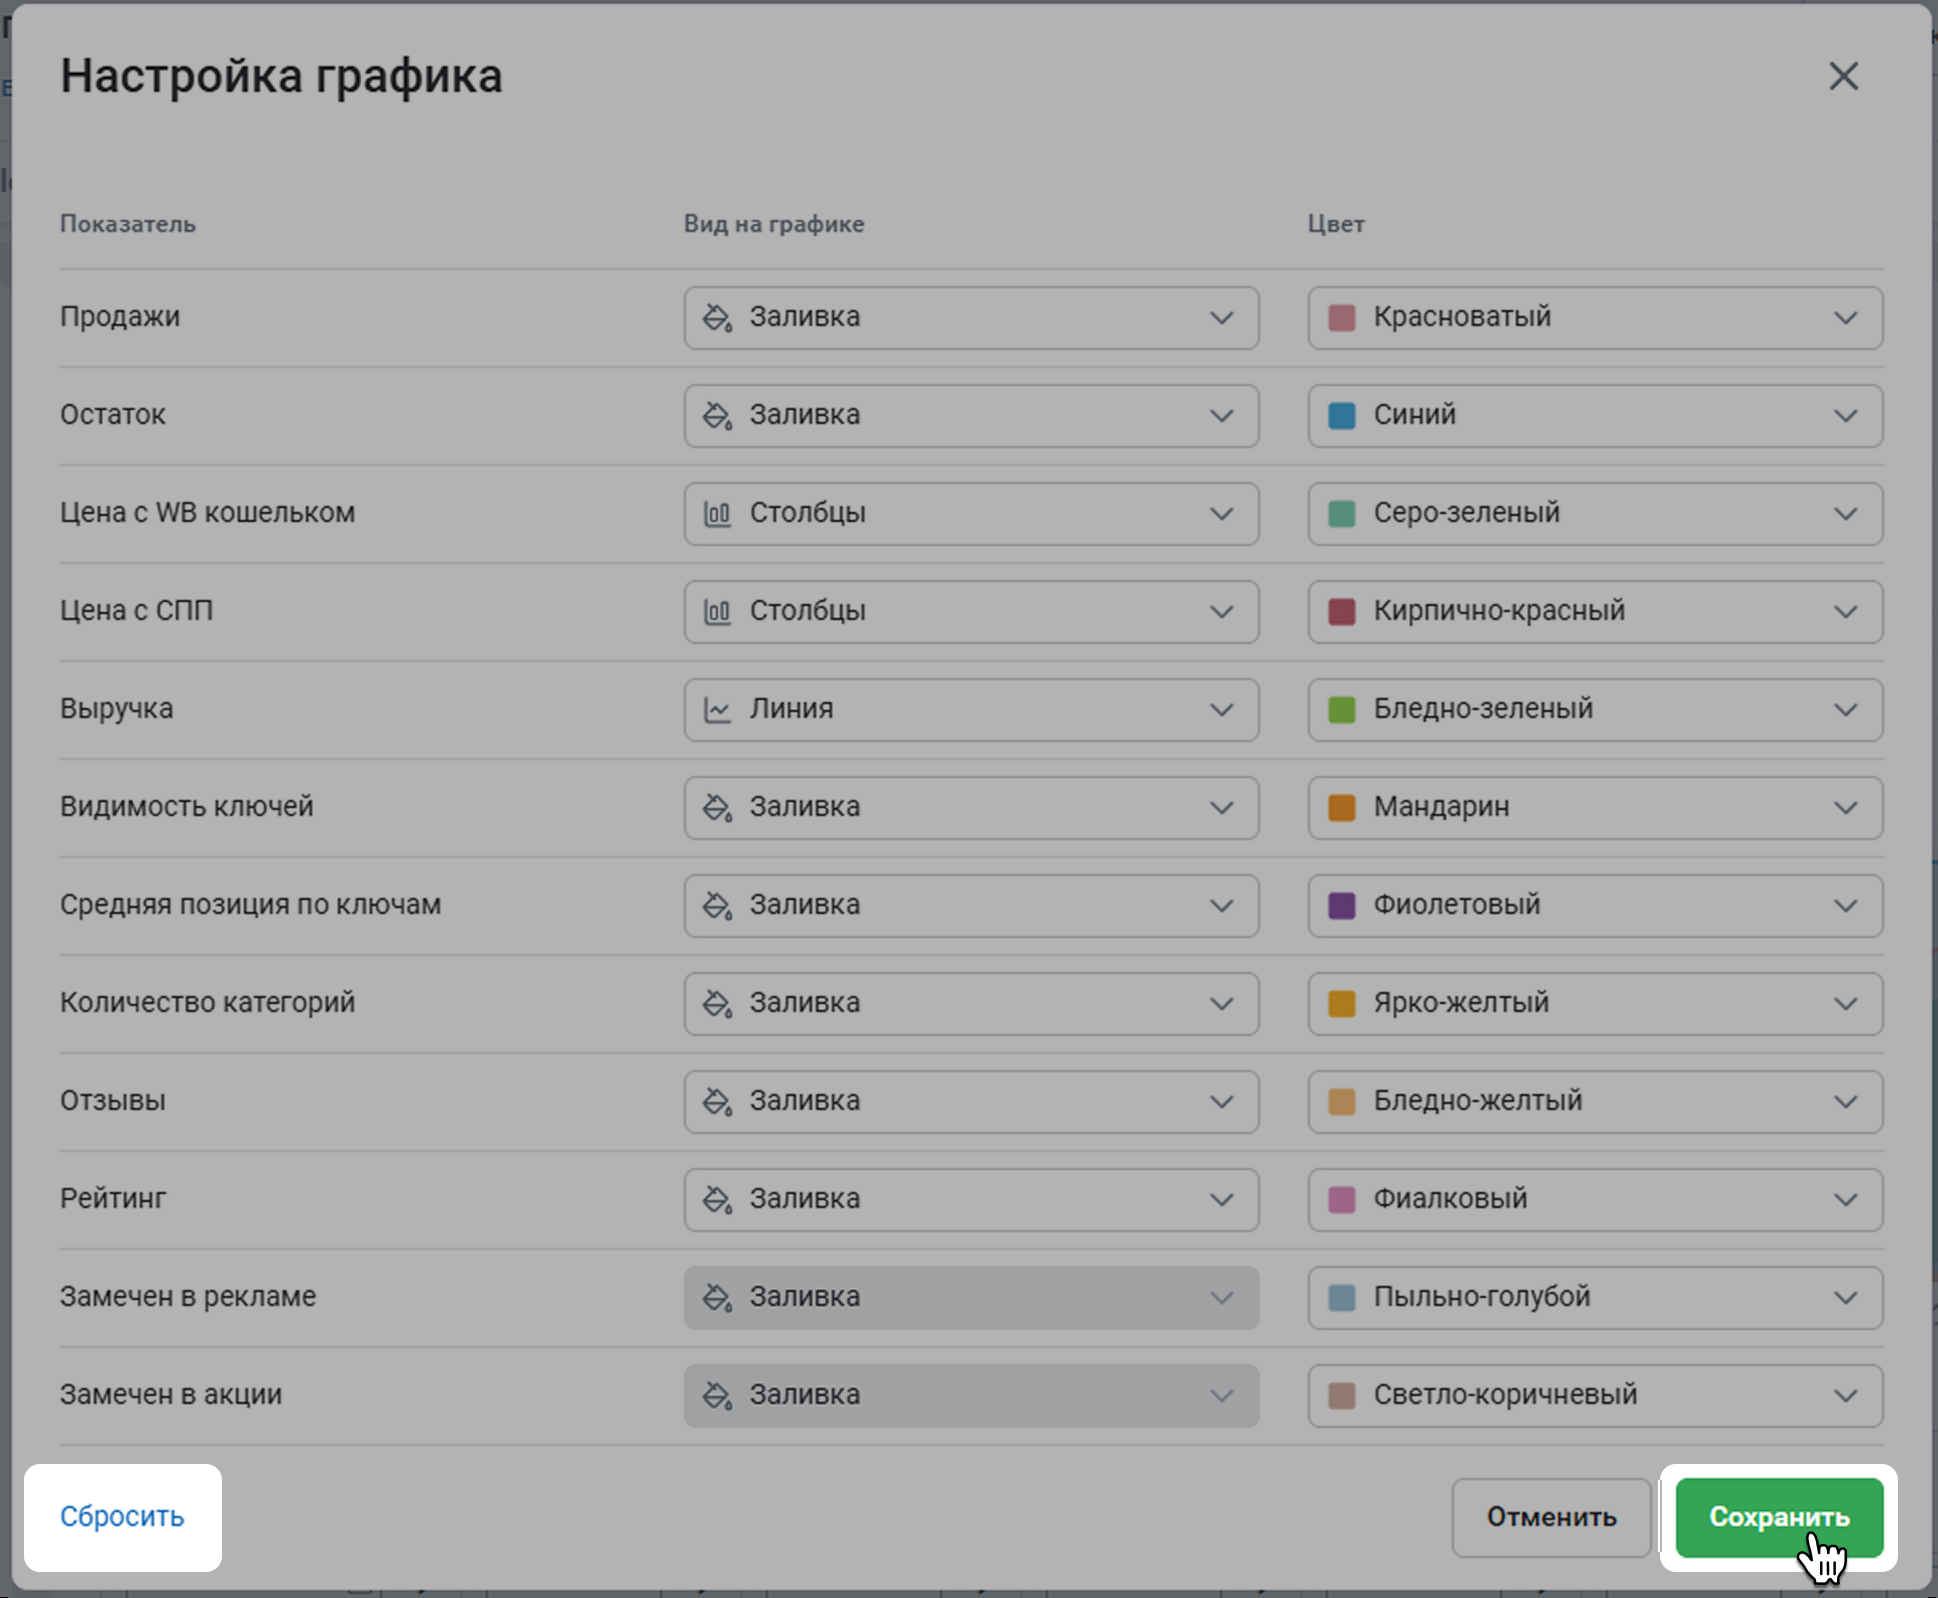Click the line chart icon in Выручка row

(x=717, y=710)
